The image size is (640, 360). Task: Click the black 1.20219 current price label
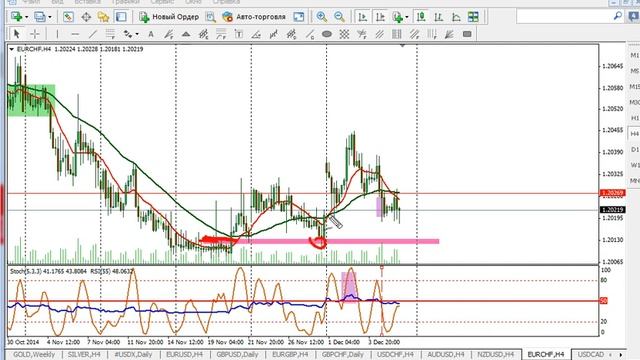[x=612, y=210]
